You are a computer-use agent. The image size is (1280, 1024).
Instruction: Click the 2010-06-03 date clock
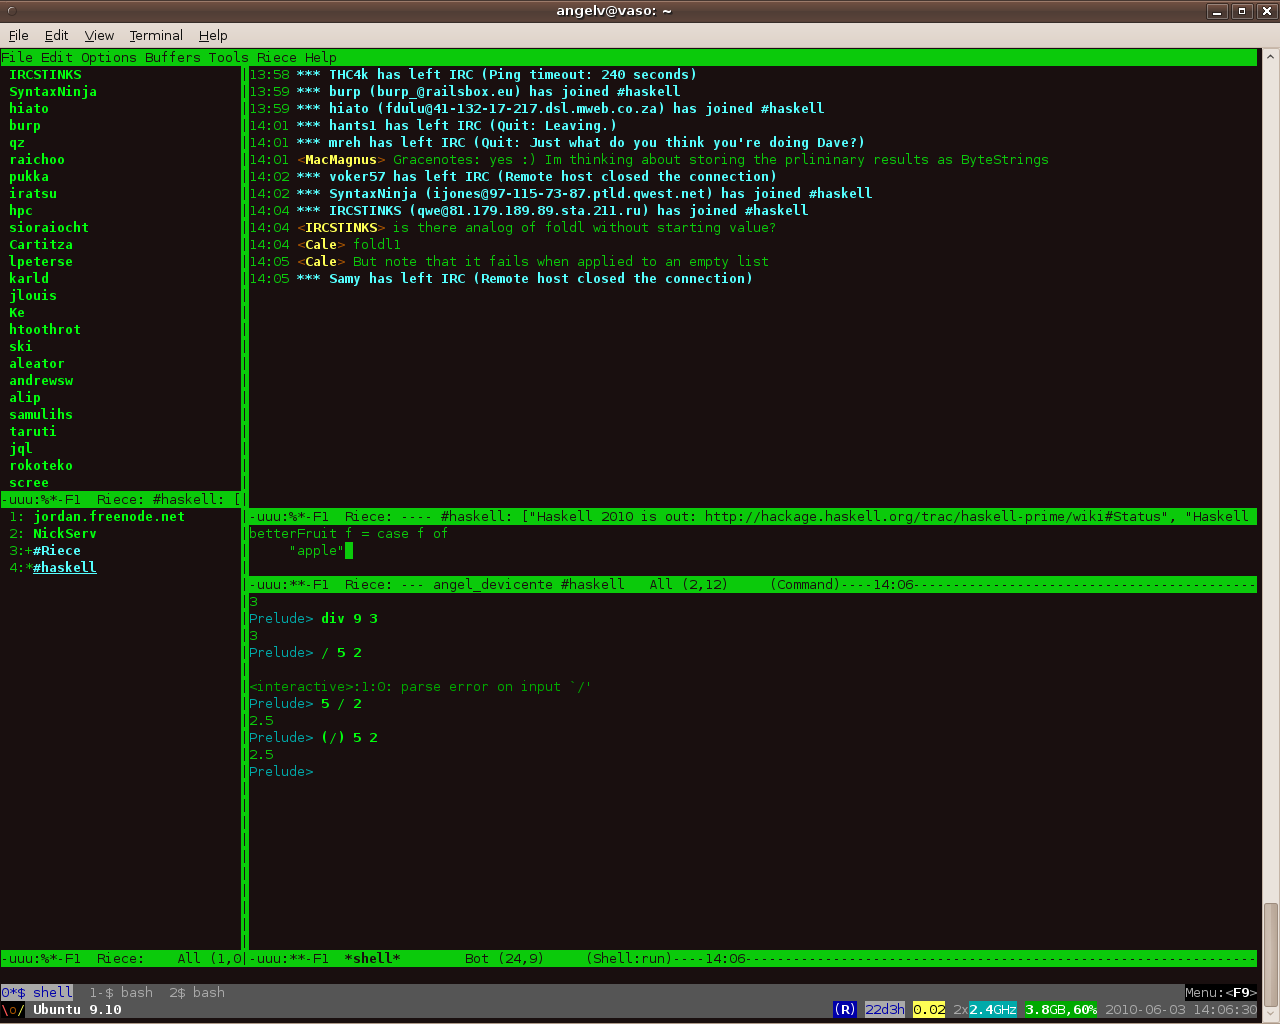1181,1010
